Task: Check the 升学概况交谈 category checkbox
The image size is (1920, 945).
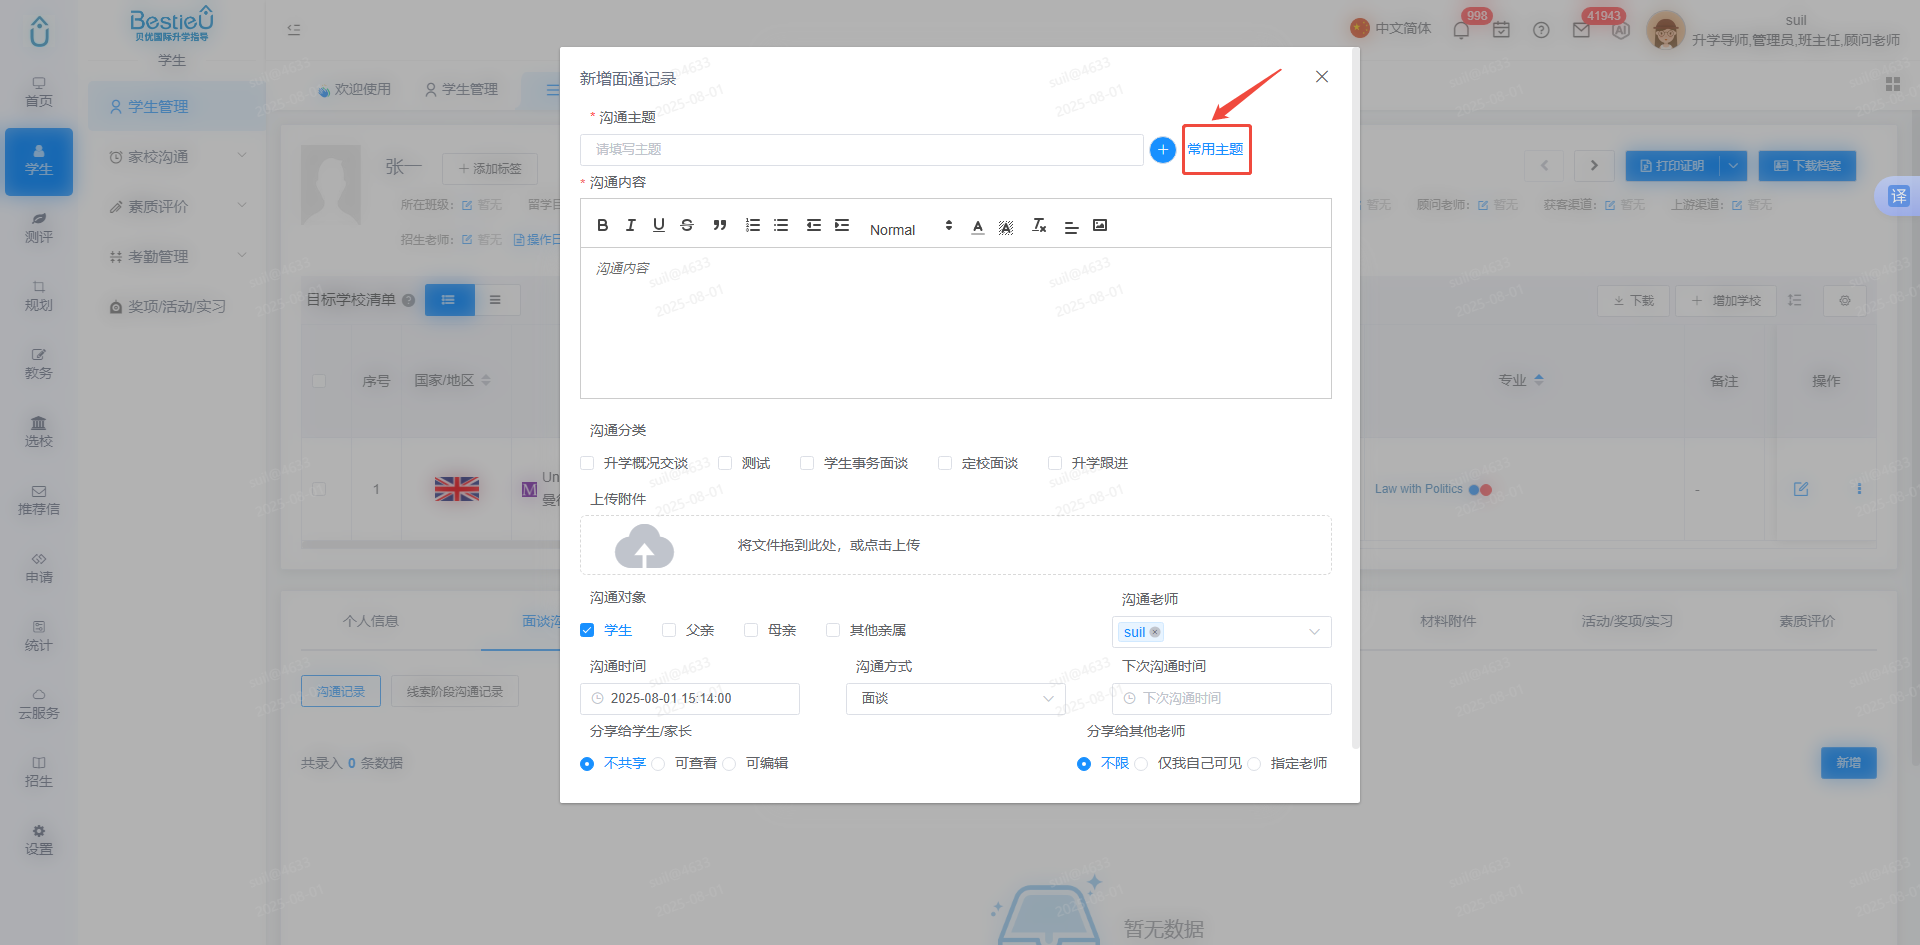Action: tap(587, 463)
